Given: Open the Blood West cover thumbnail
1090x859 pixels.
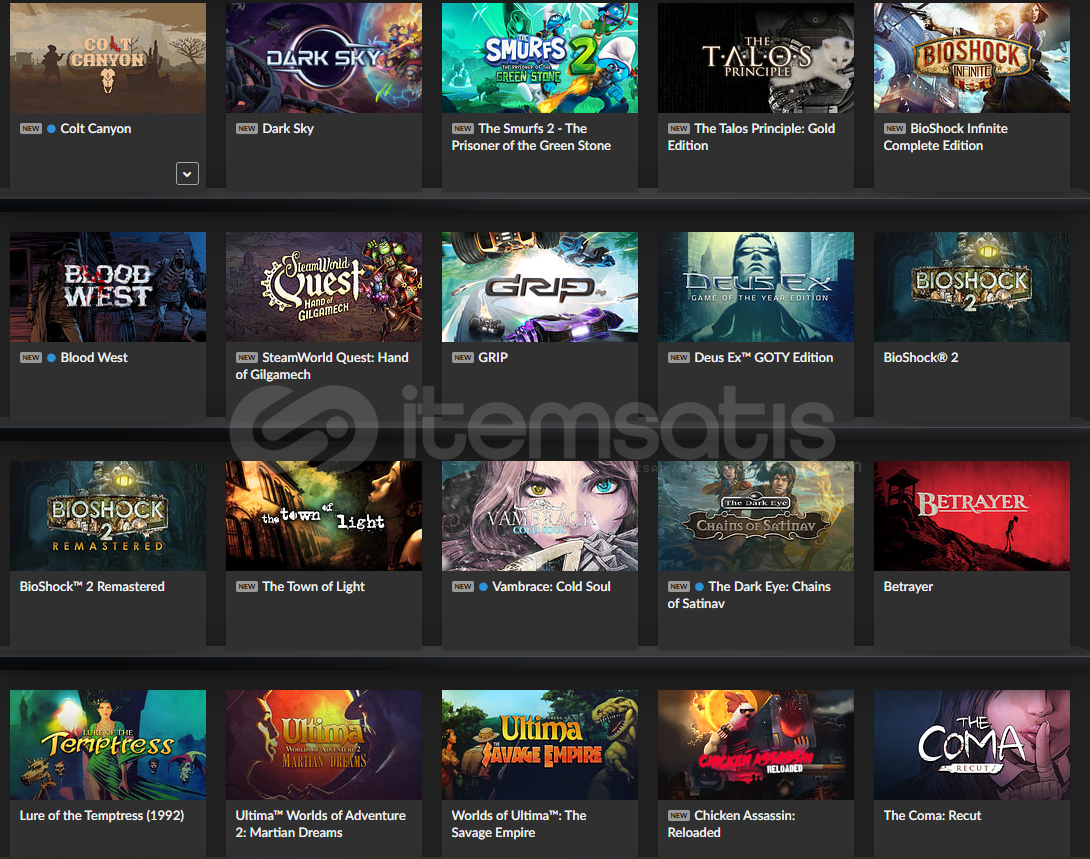Looking at the screenshot, I should click(x=108, y=287).
